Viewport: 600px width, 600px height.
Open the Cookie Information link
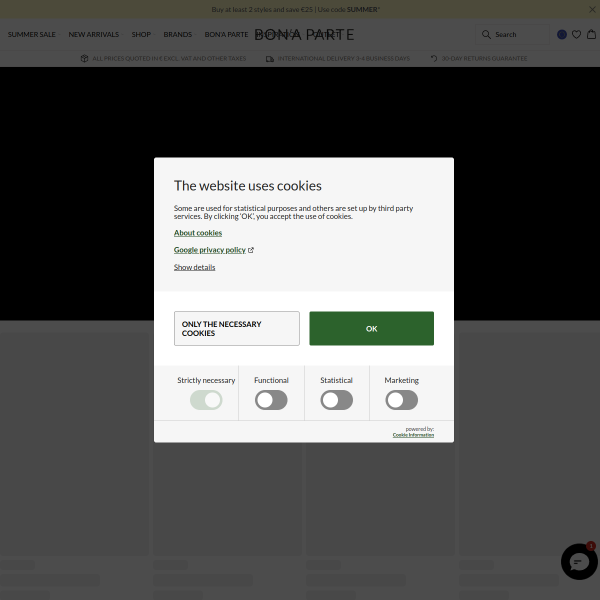pyautogui.click(x=413, y=435)
